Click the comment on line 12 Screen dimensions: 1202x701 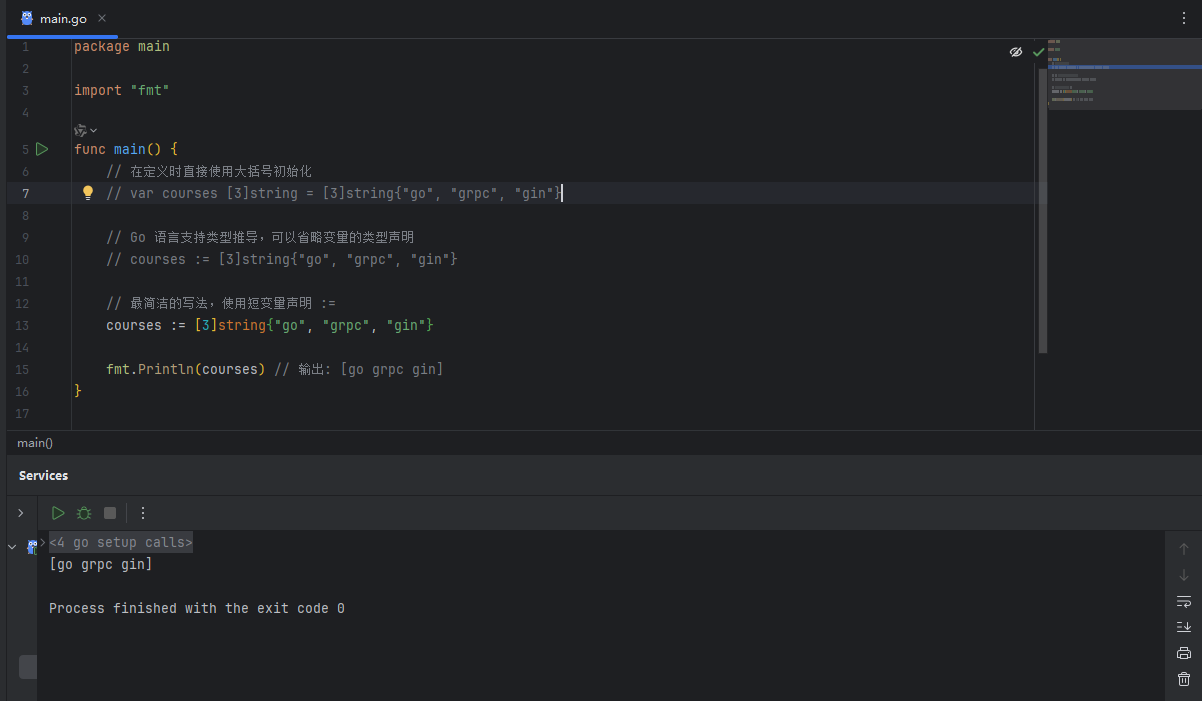[x=221, y=303]
